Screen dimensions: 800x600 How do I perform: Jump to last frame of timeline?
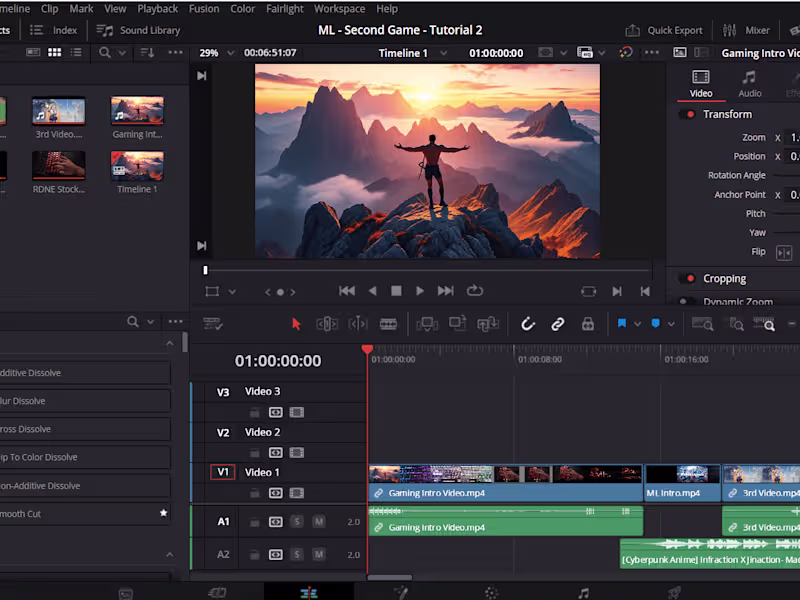pos(445,291)
